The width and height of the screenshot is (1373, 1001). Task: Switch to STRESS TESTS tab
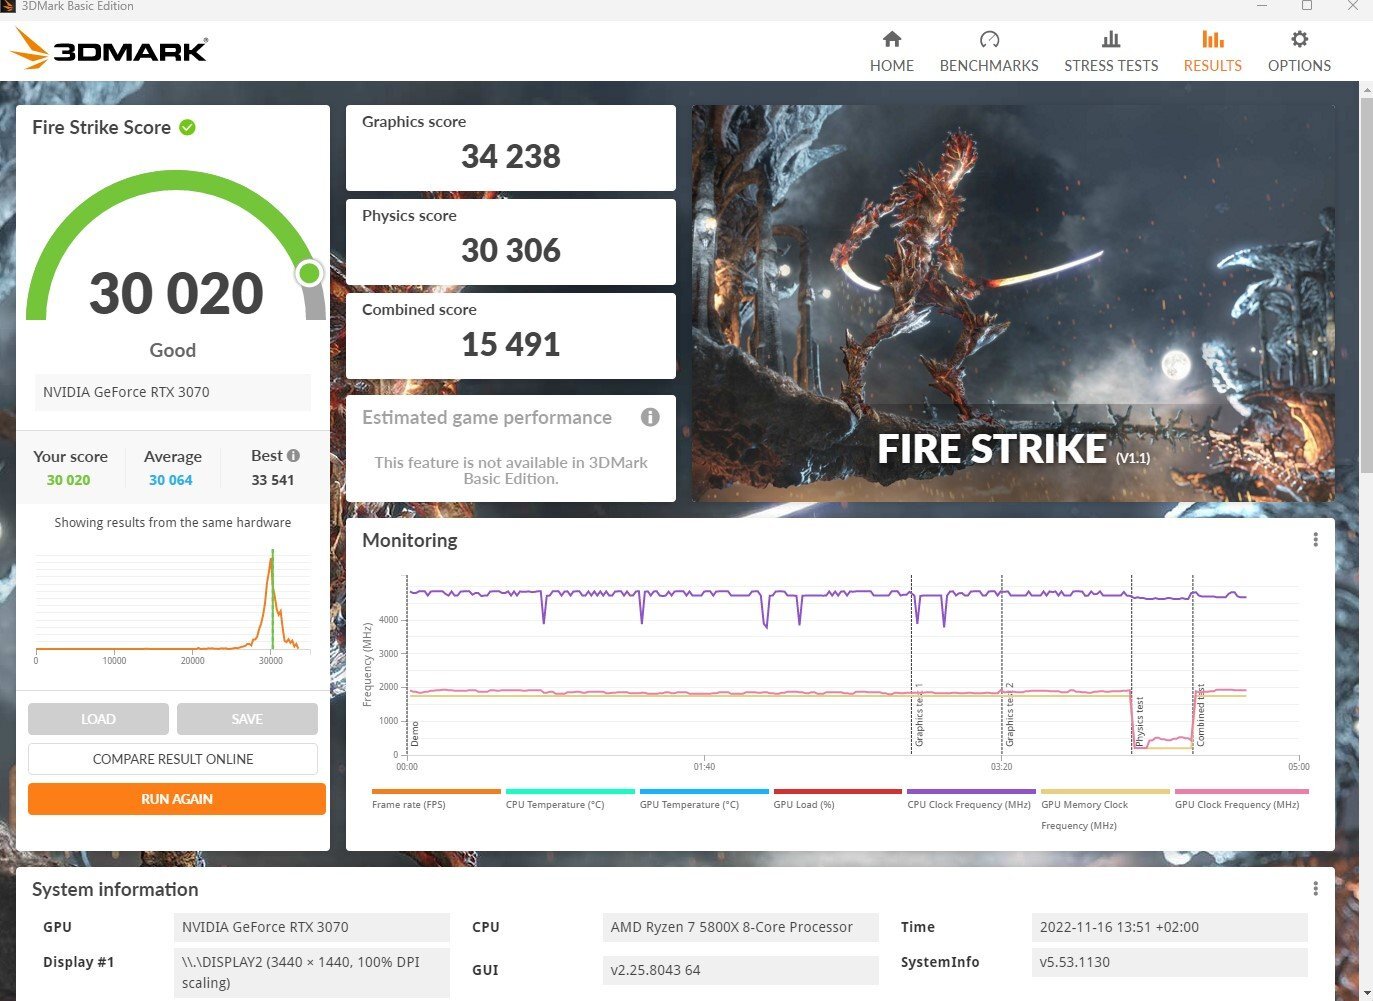1111,52
